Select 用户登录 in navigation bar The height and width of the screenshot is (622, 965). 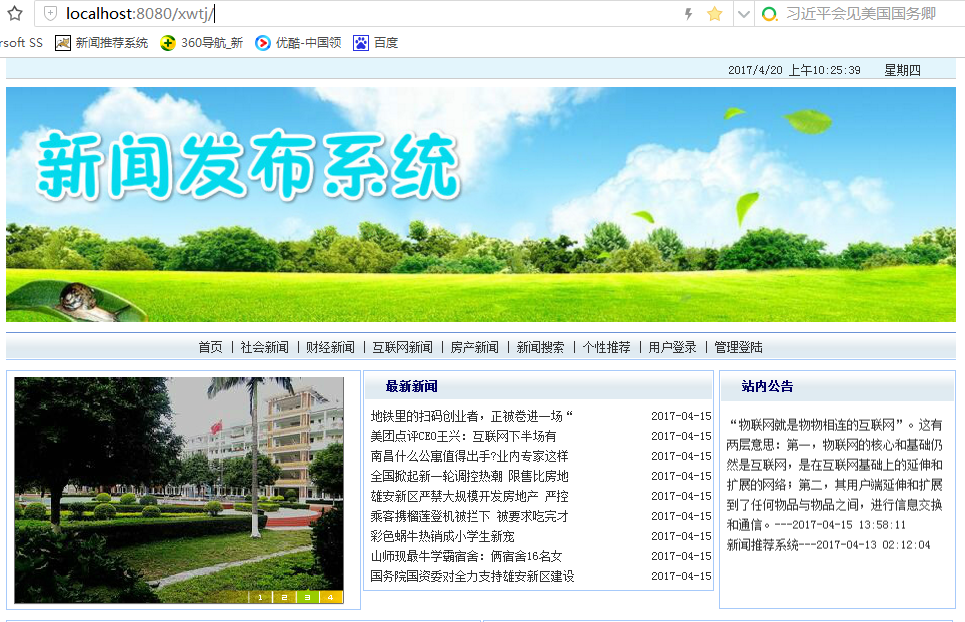[x=672, y=347]
